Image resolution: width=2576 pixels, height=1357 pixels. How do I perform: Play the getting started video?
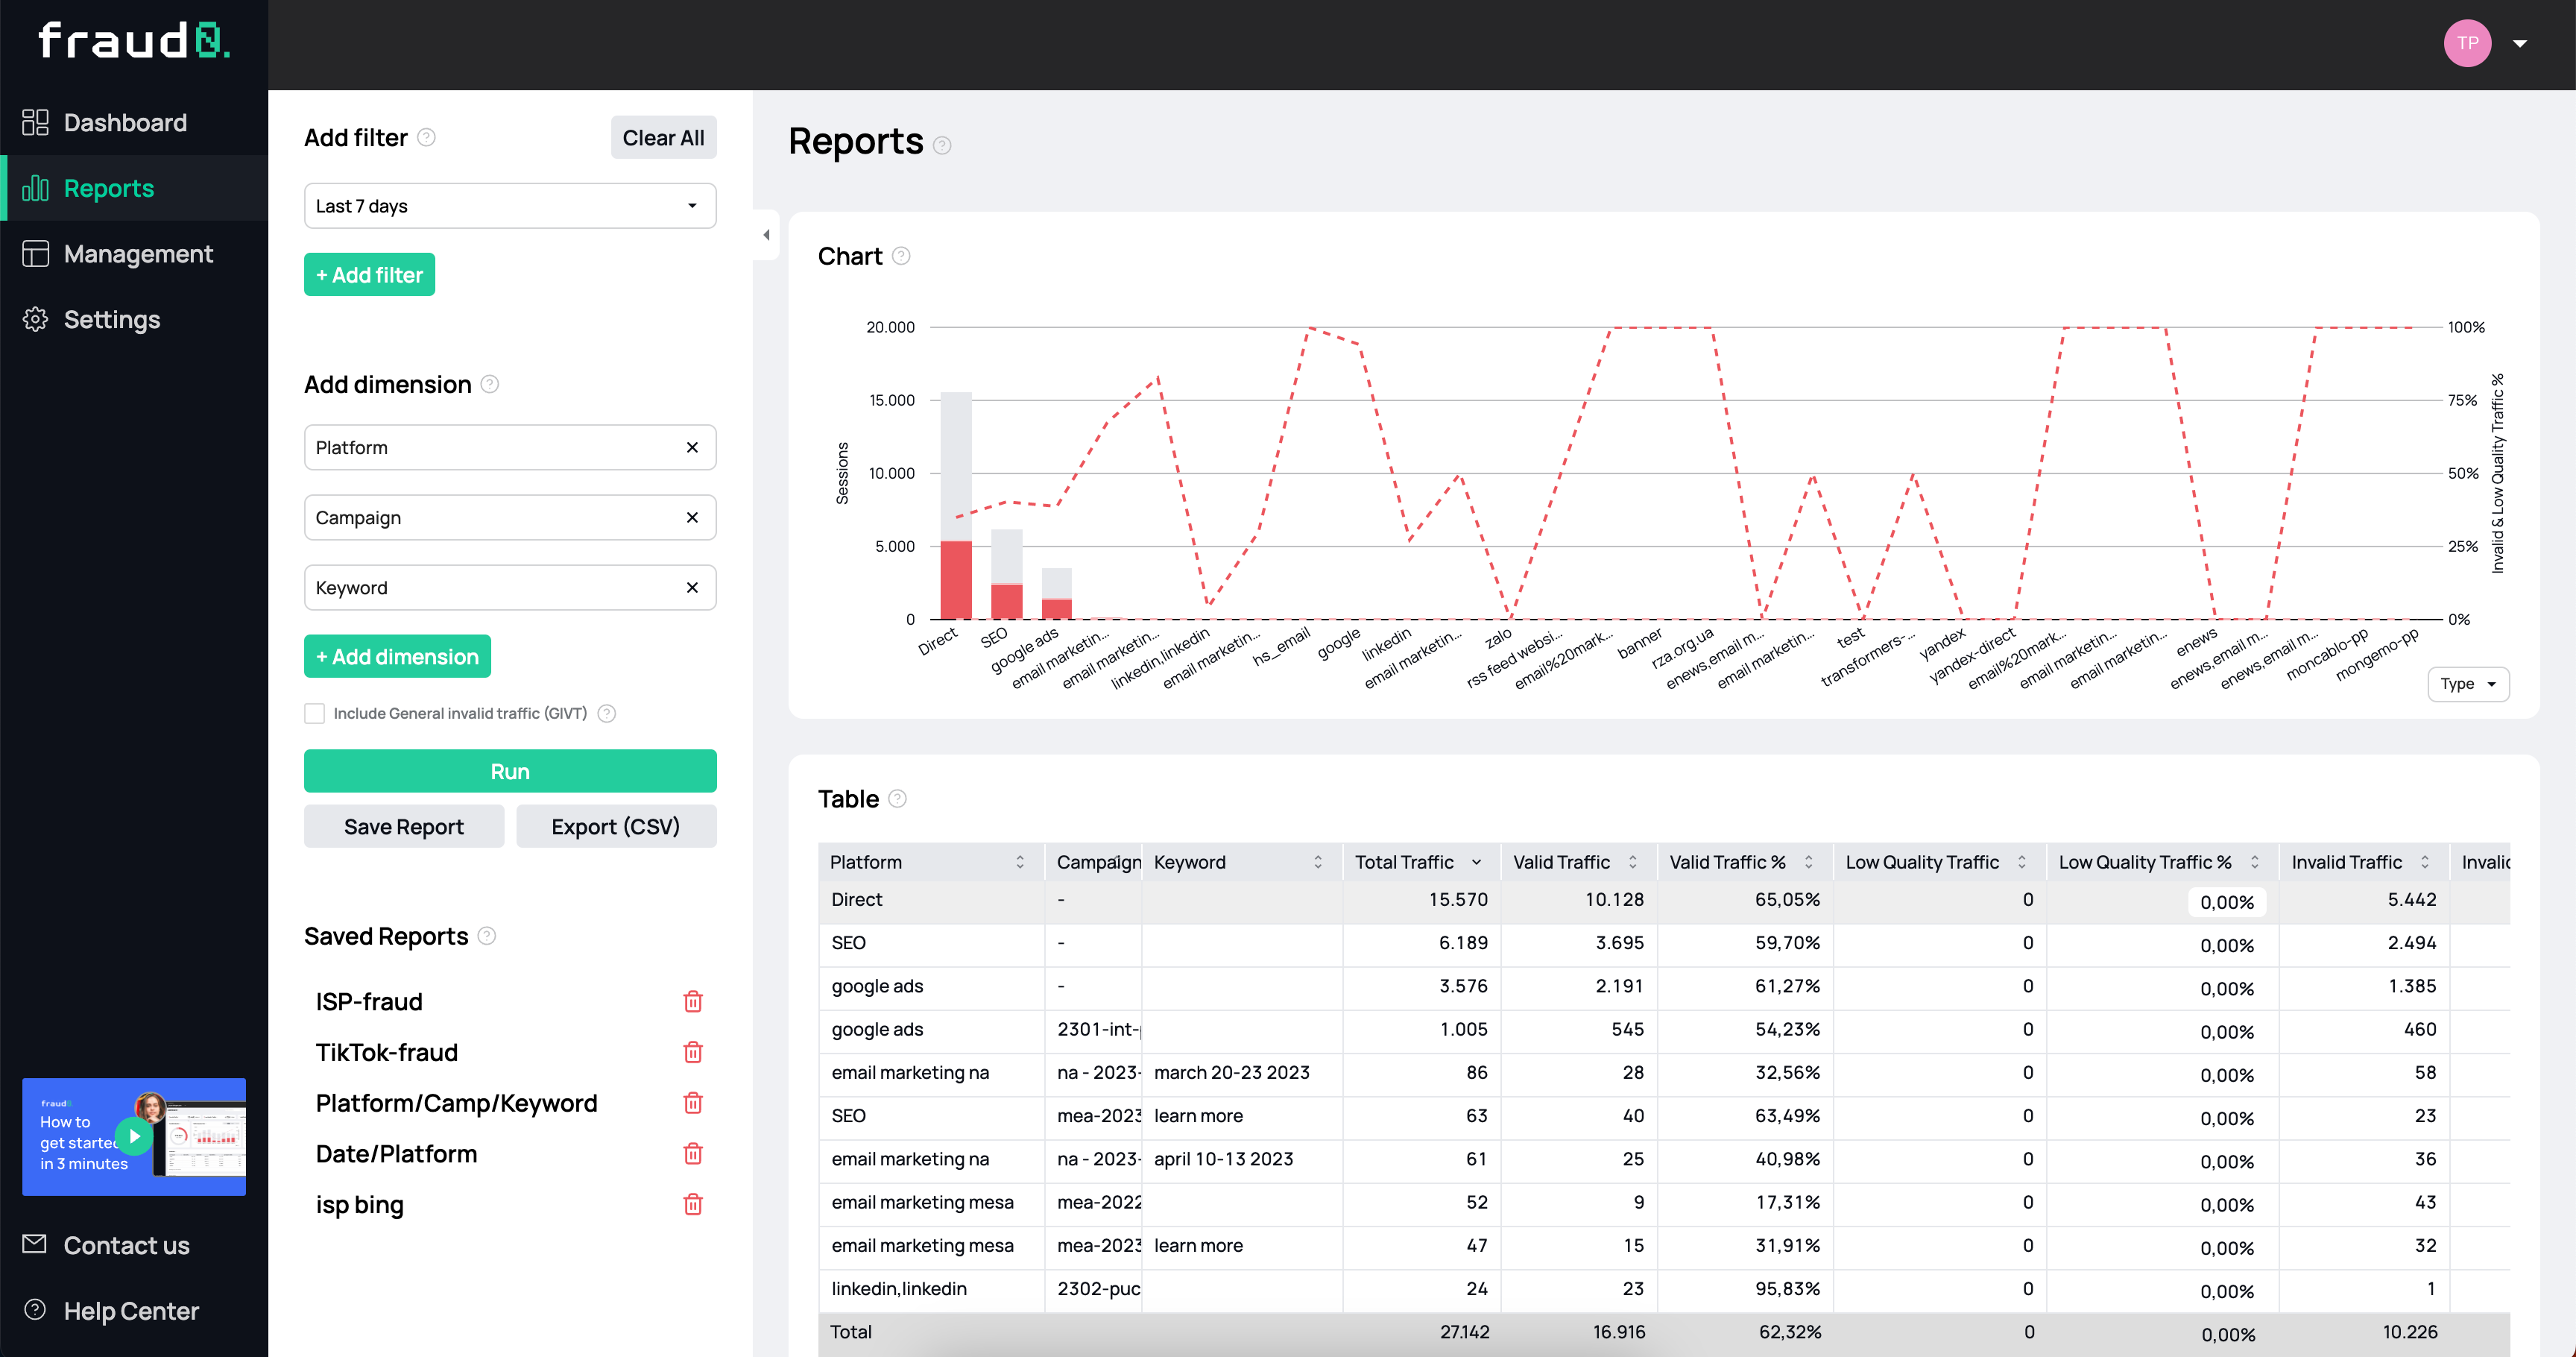click(x=134, y=1136)
